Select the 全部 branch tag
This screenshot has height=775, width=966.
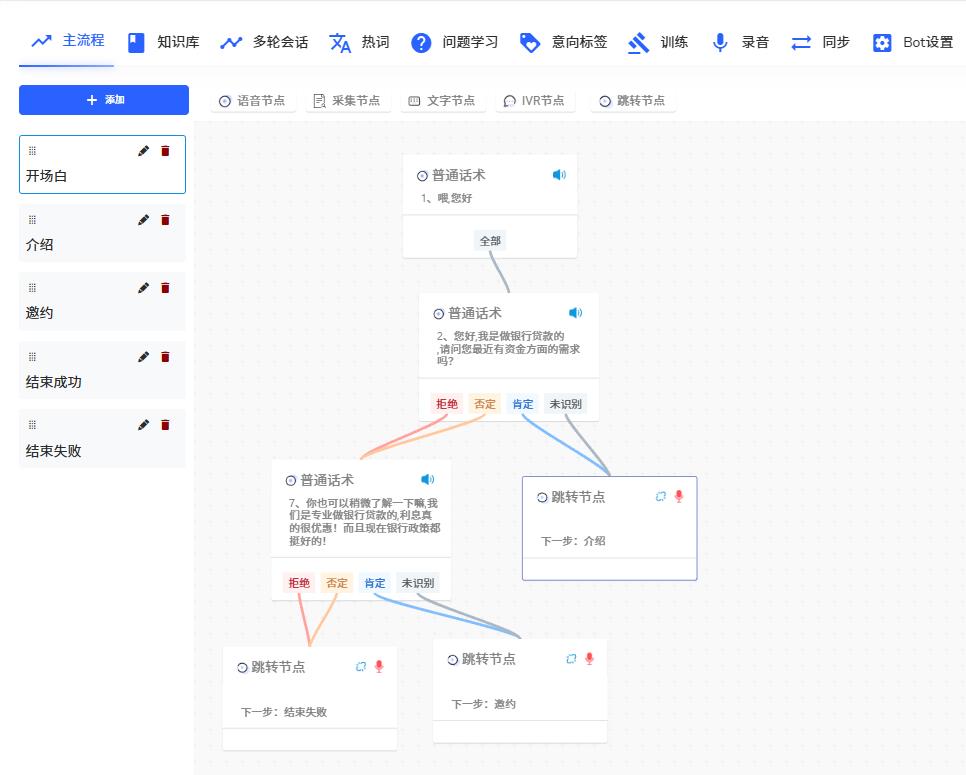[x=490, y=241]
